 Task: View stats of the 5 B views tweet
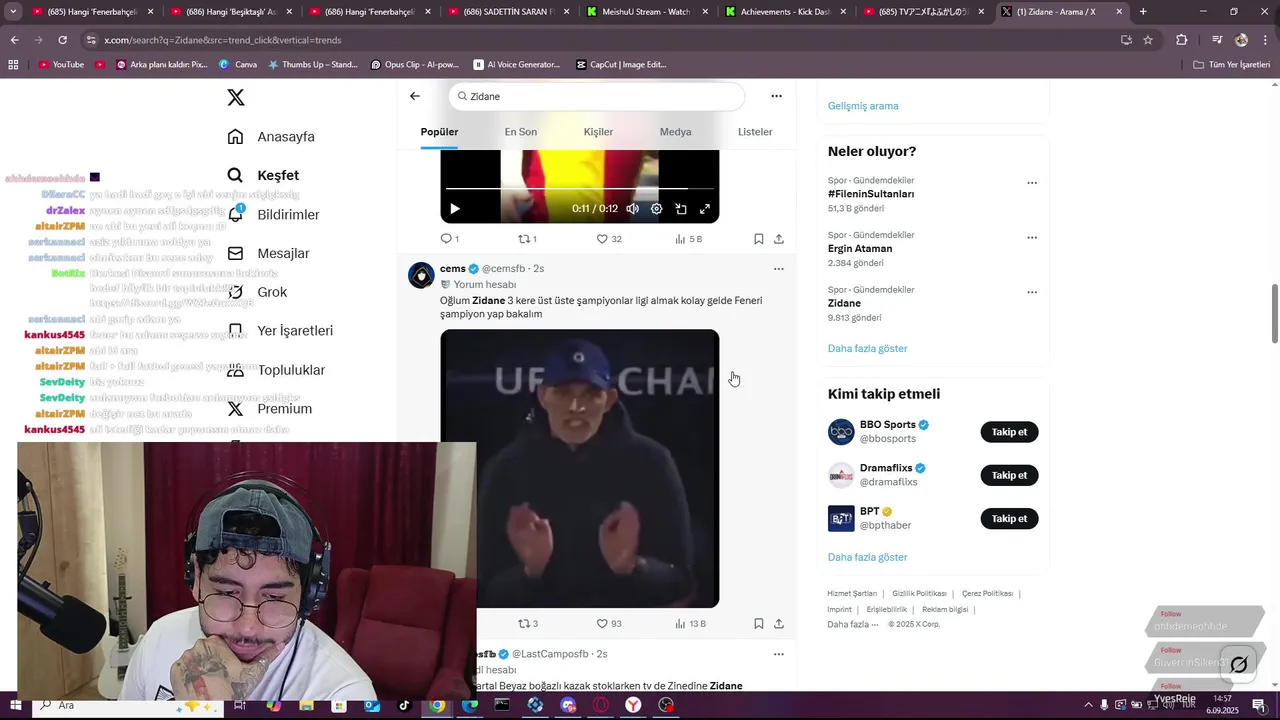pos(689,239)
